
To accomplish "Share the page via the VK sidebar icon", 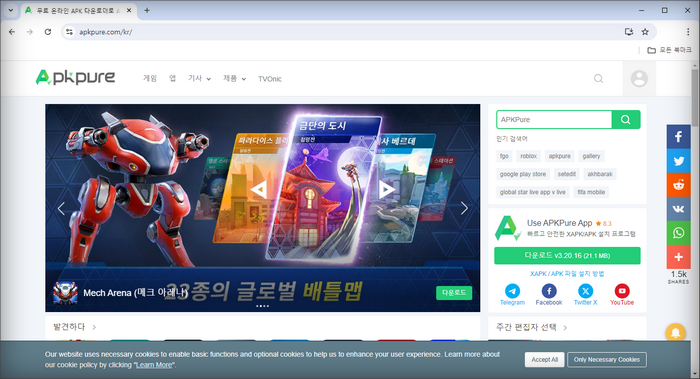I will pos(678,209).
